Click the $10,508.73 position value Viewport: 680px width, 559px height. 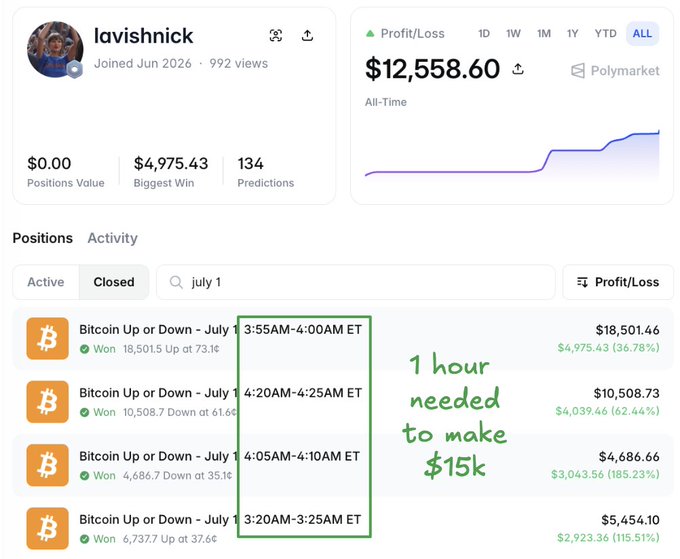626,393
